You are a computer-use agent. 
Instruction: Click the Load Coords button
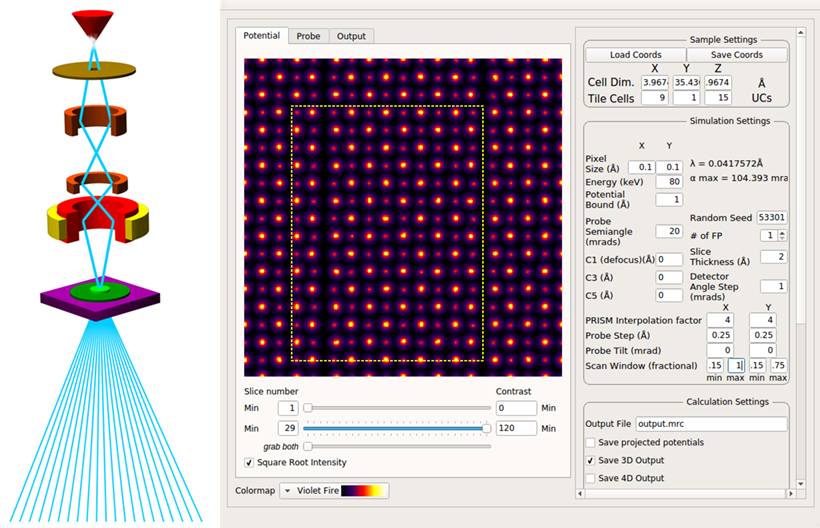coord(635,55)
